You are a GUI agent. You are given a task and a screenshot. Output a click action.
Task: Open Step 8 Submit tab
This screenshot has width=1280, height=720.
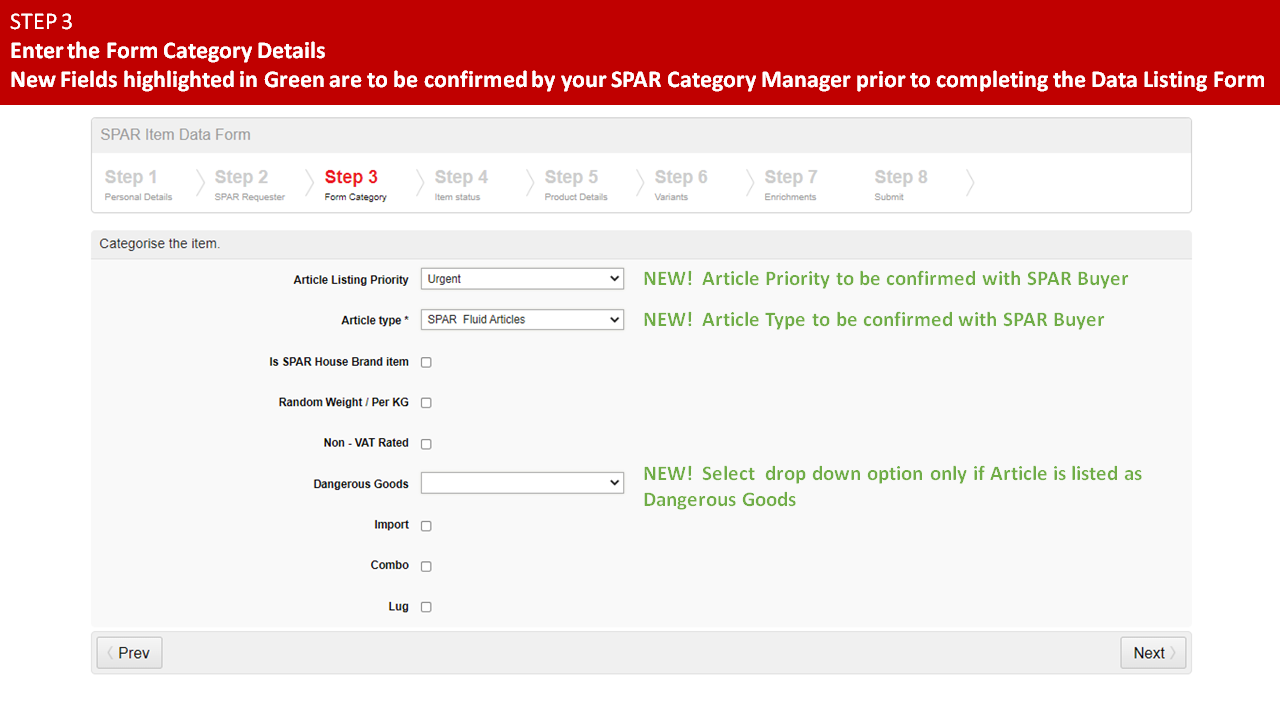tap(901, 184)
